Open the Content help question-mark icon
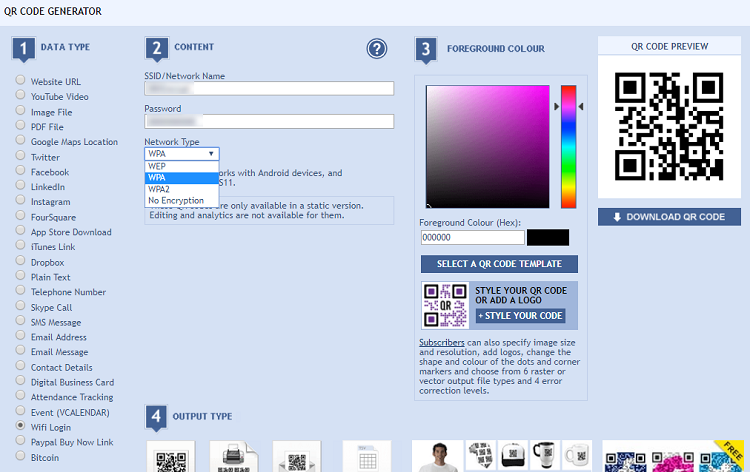750x472 pixels. coord(376,48)
